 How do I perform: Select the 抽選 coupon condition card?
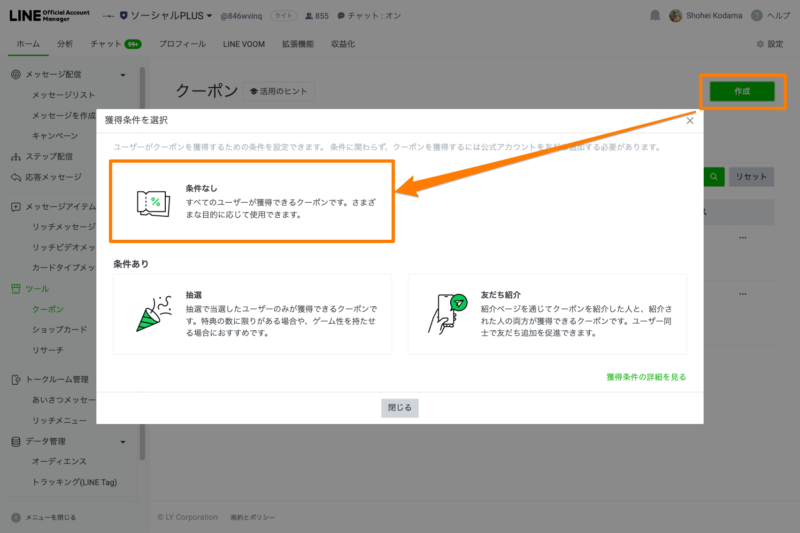pyautogui.click(x=253, y=314)
